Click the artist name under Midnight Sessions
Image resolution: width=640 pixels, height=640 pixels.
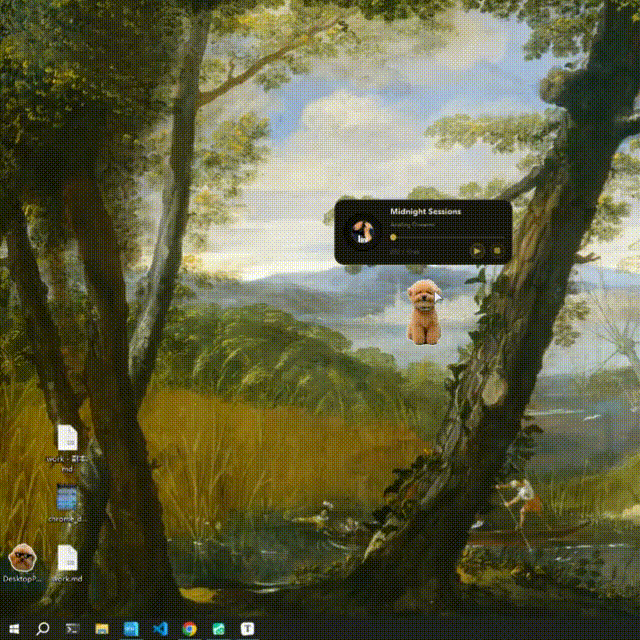point(412,224)
